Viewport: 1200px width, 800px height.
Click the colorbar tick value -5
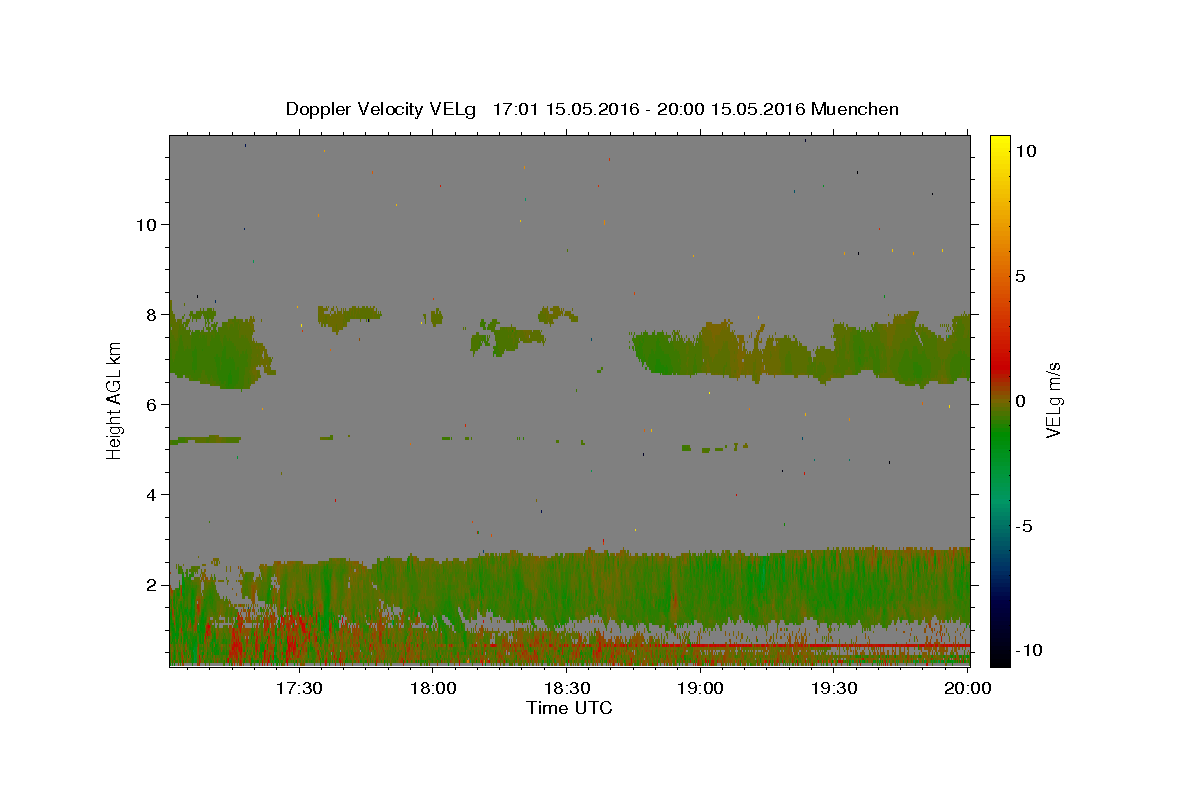(1023, 526)
